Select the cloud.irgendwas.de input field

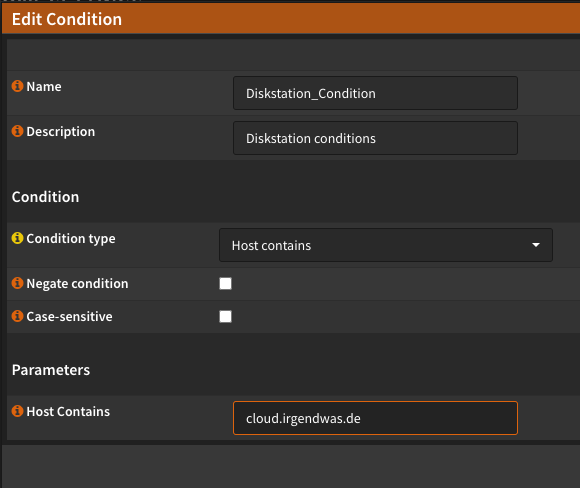click(375, 418)
